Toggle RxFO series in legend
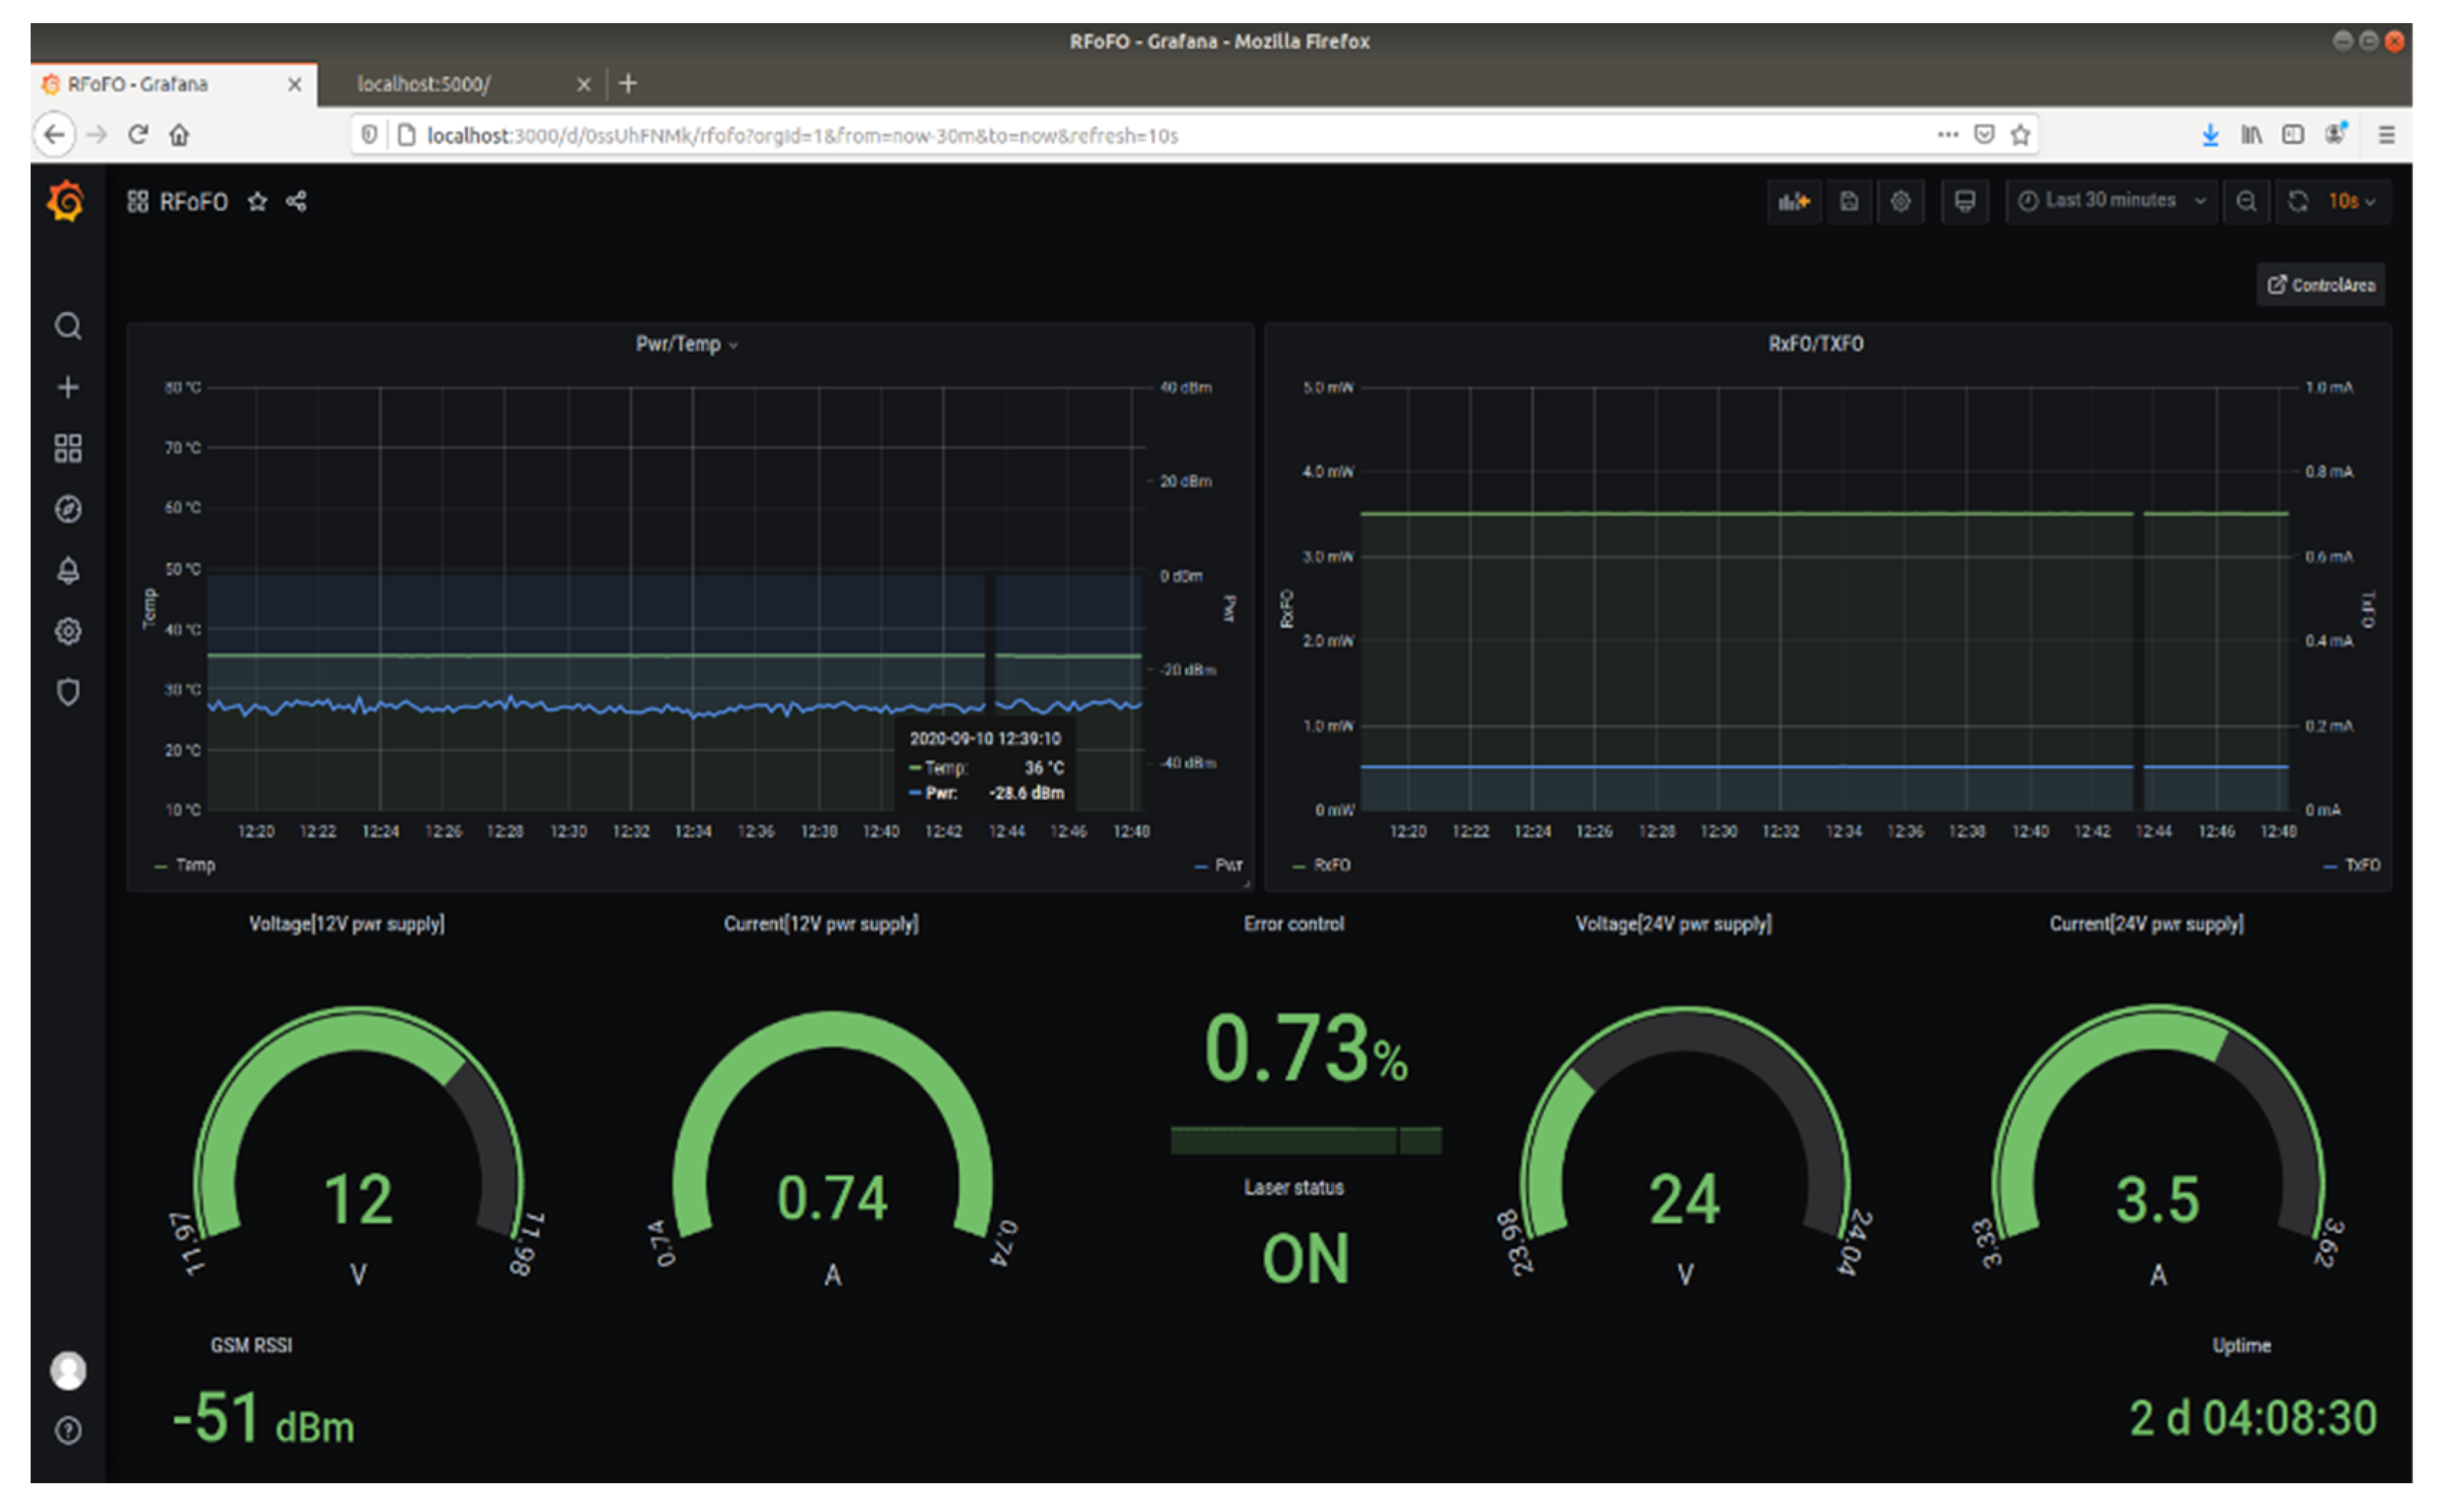 click(1330, 865)
